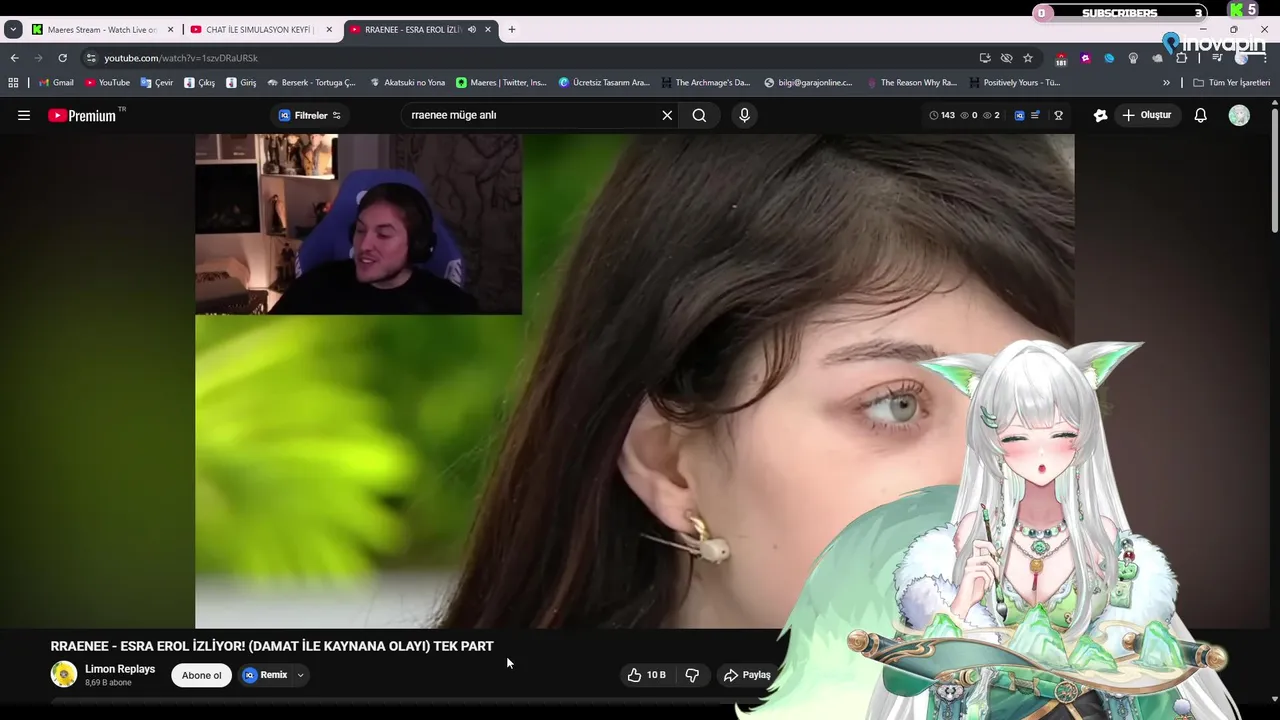Open the media control icon in toolbar
Screen dimensions: 1280x720
pyautogui.click(x=1217, y=58)
